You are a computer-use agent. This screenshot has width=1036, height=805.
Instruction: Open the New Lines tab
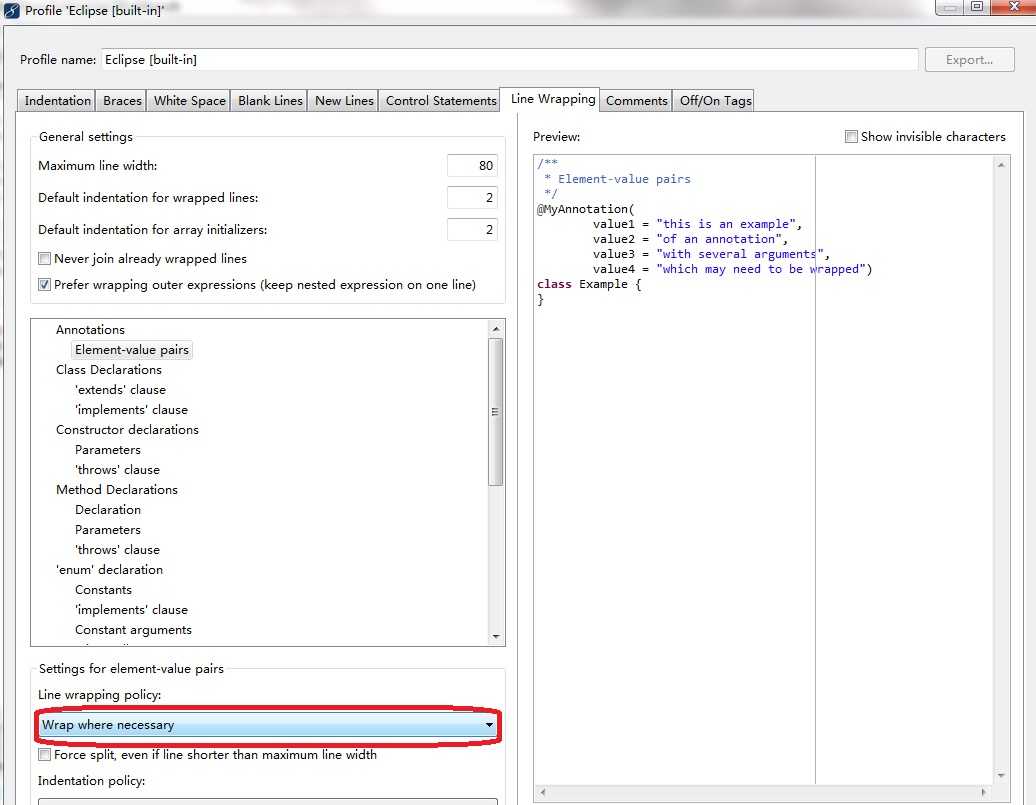(344, 100)
